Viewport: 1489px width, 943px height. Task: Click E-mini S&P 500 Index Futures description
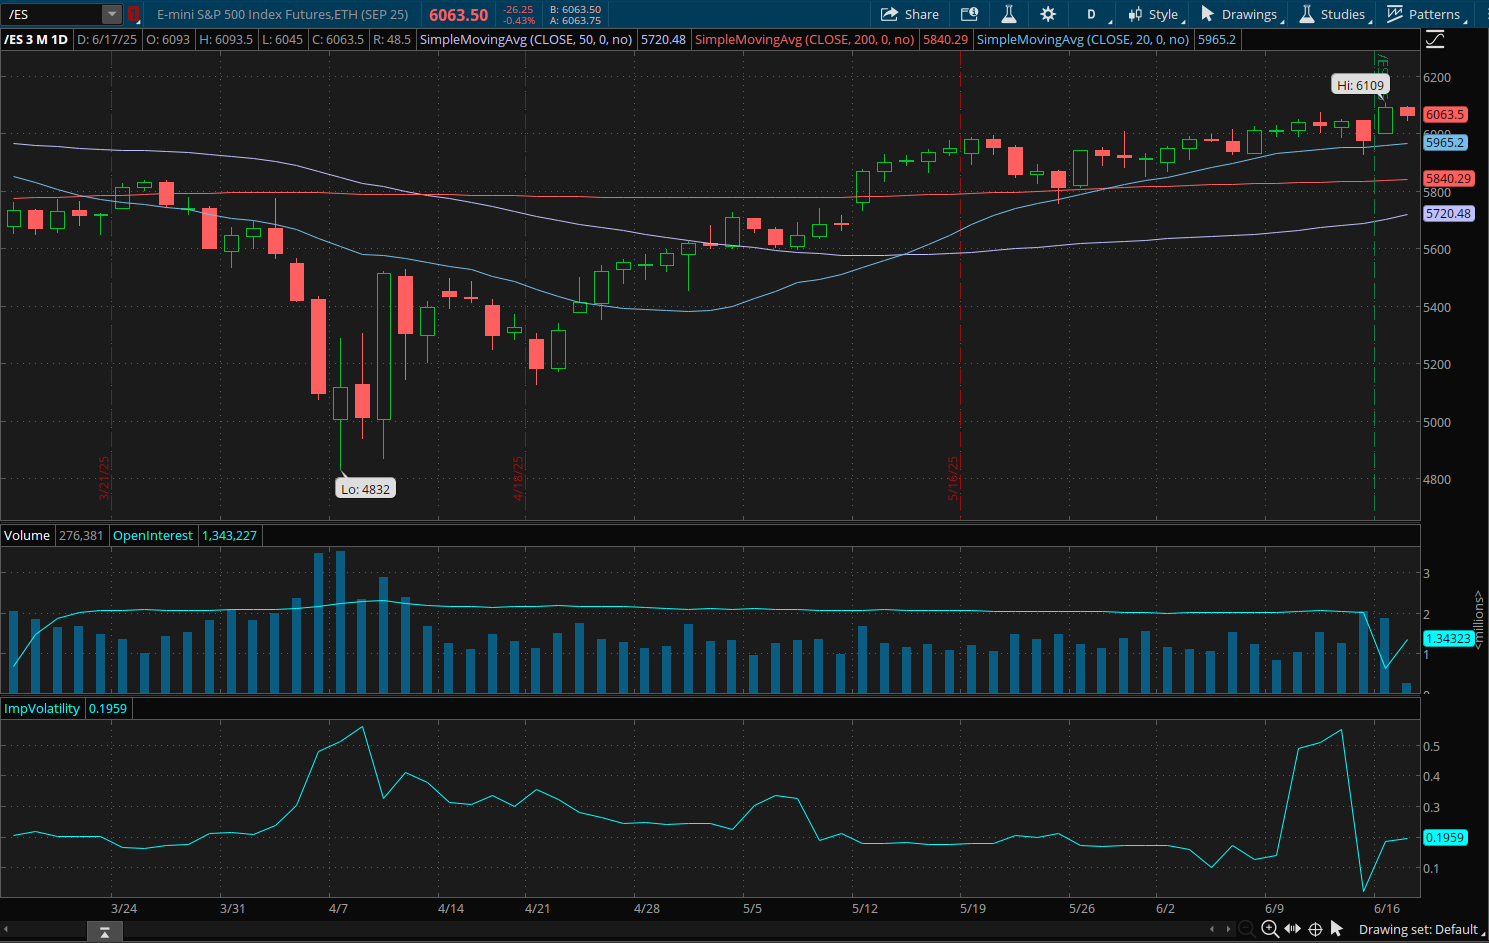coord(283,14)
